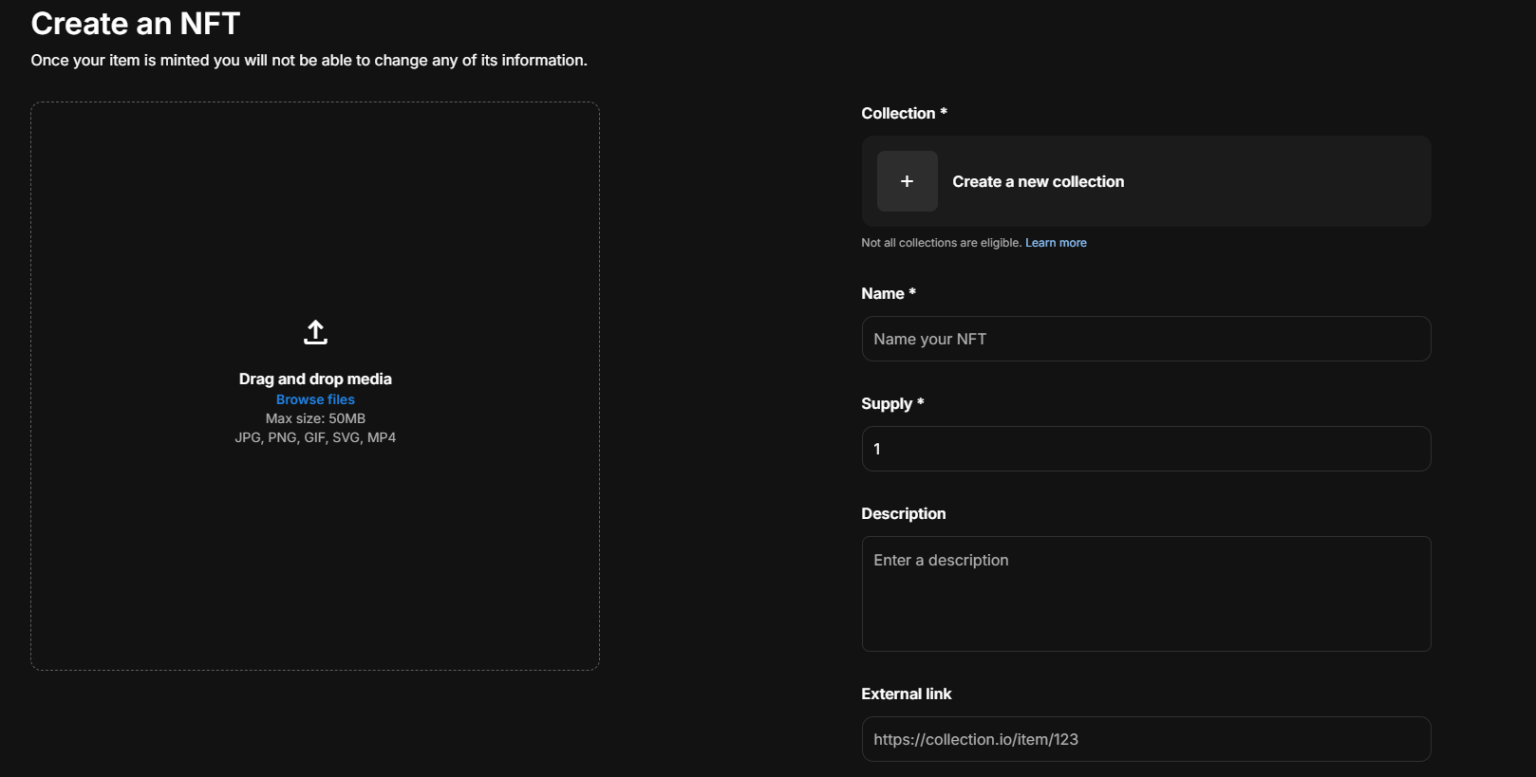Click the Drag and drop media text
Viewport: 1536px width, 777px height.
pyautogui.click(x=315, y=379)
